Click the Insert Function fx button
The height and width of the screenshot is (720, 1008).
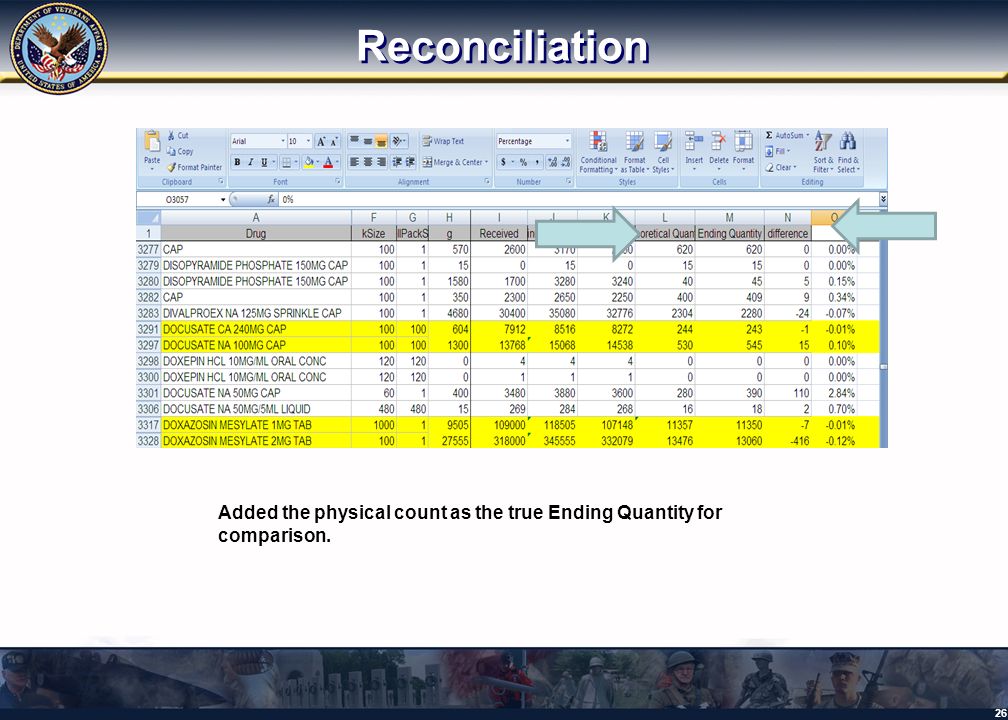pyautogui.click(x=271, y=200)
